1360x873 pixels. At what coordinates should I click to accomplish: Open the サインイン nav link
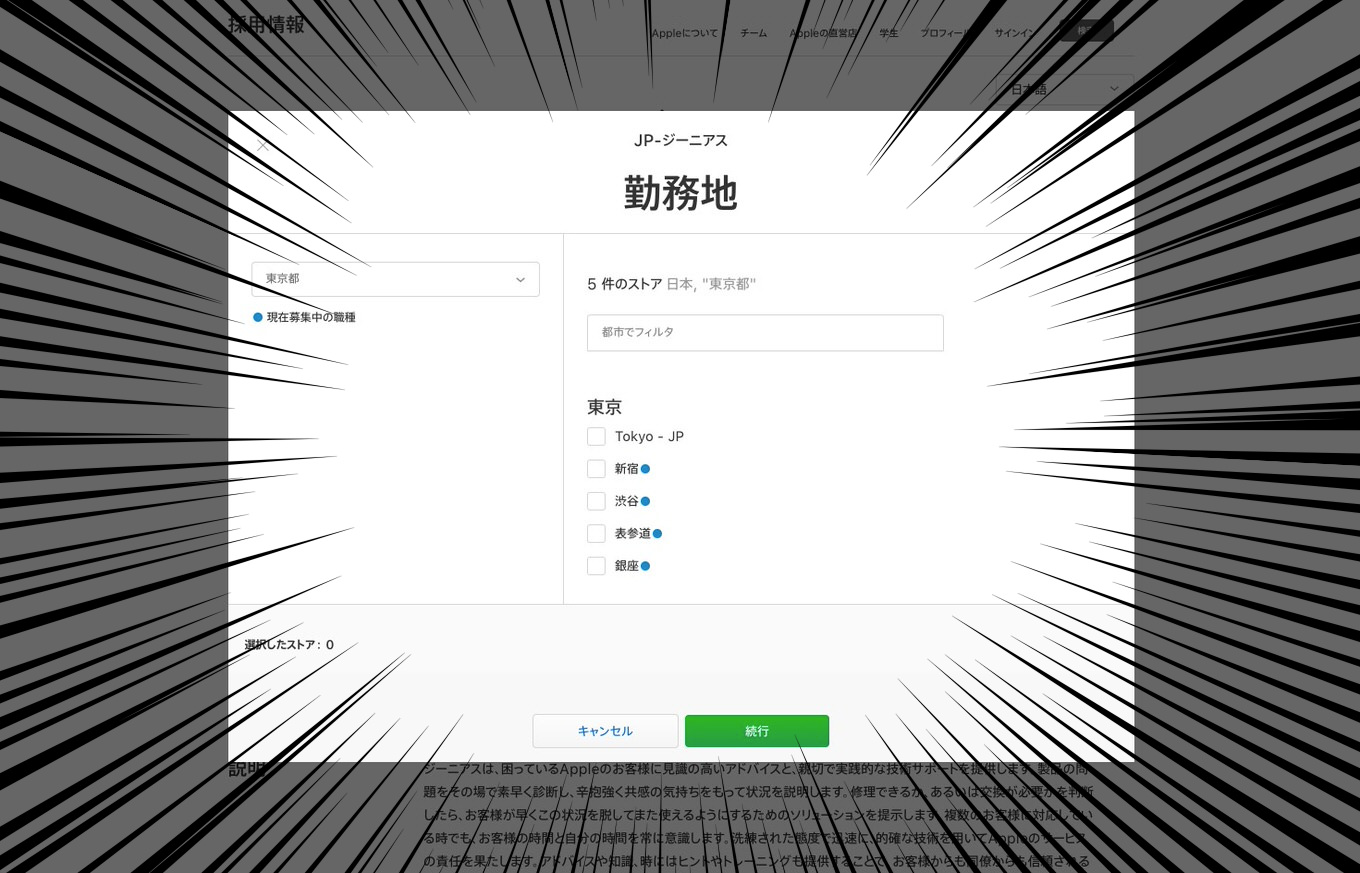point(1014,33)
